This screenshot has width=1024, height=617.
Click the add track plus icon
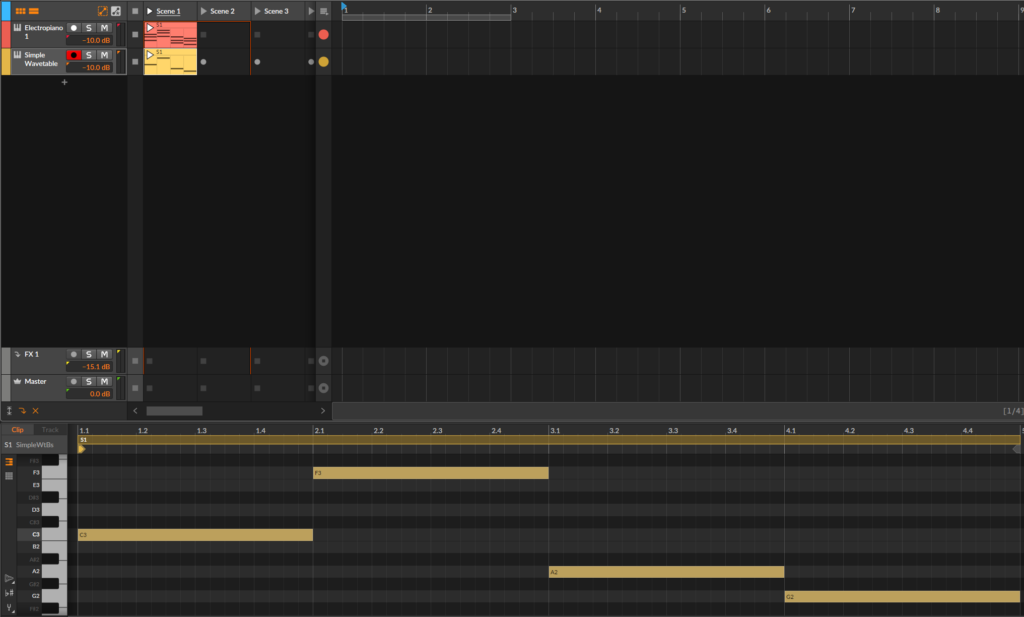pyautogui.click(x=64, y=82)
